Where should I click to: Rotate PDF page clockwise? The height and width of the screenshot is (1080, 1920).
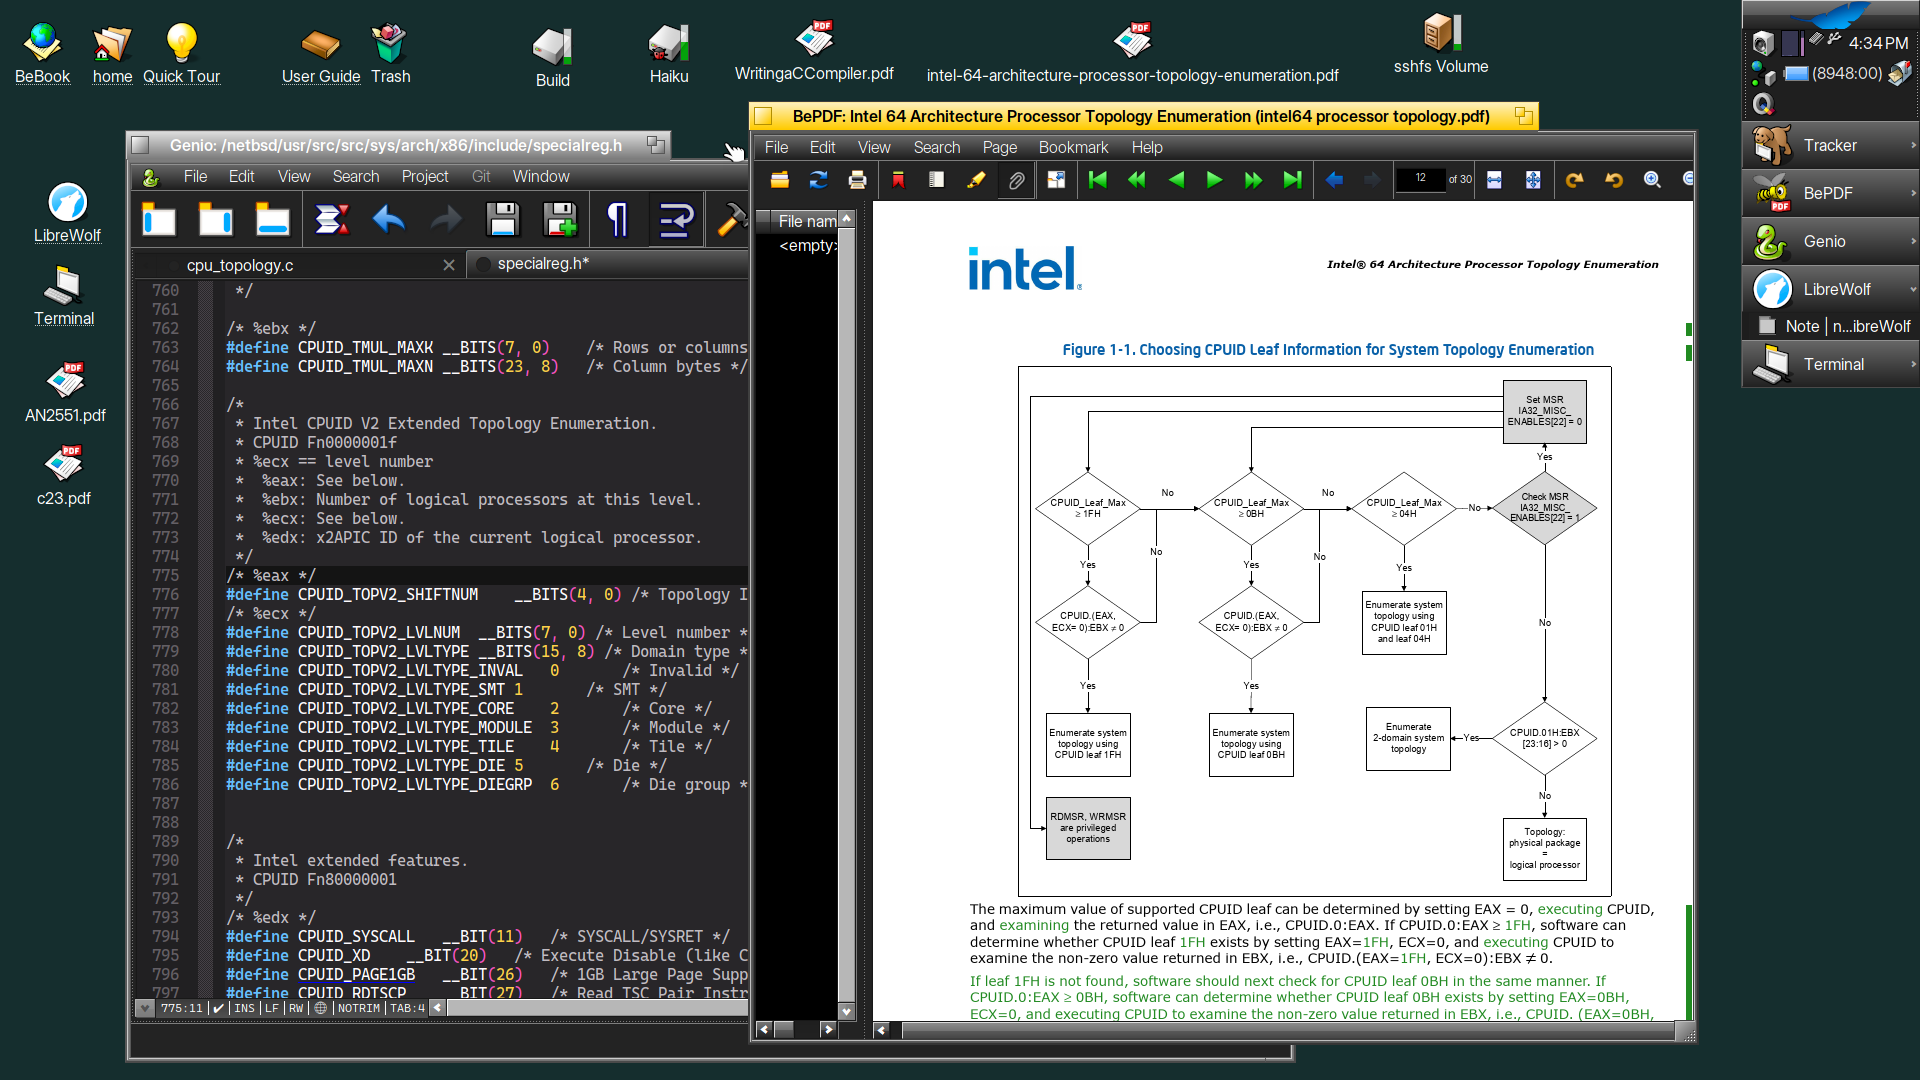coord(1575,180)
